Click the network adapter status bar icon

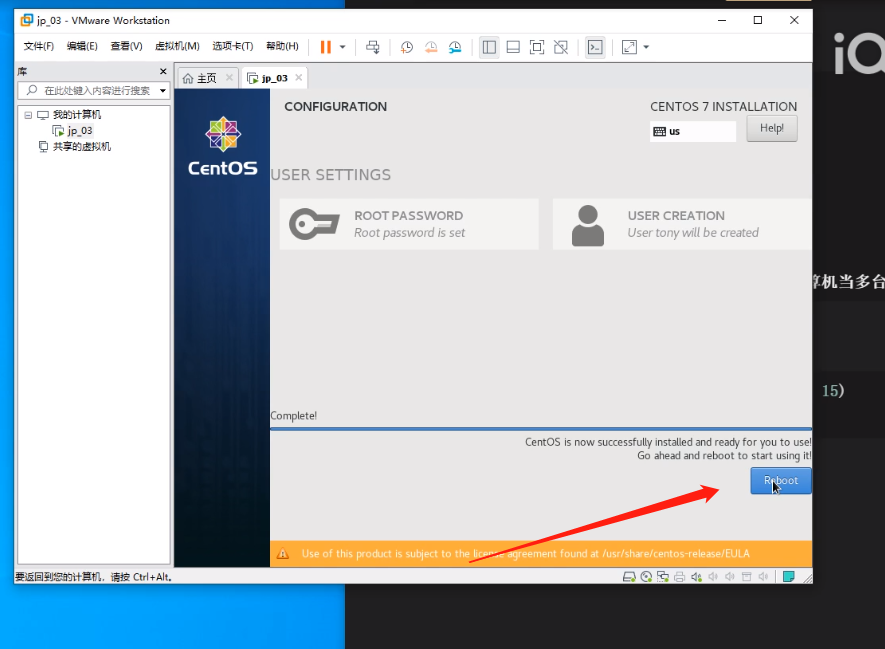663,577
